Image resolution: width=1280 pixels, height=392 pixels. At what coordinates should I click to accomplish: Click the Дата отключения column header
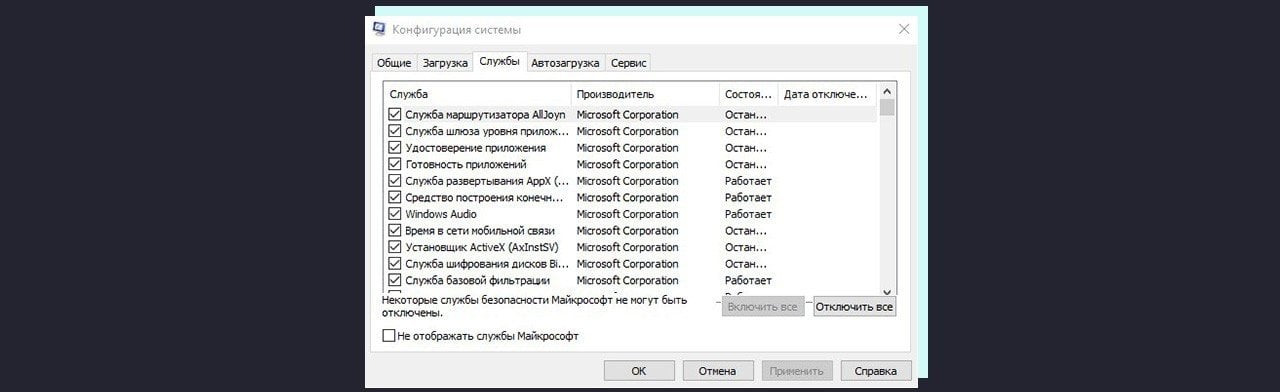click(827, 94)
